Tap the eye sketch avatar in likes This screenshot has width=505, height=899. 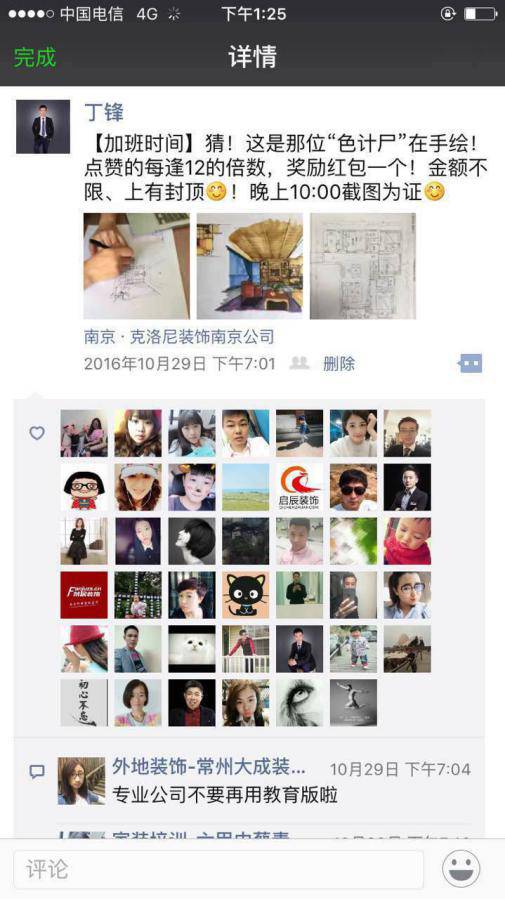click(x=299, y=703)
